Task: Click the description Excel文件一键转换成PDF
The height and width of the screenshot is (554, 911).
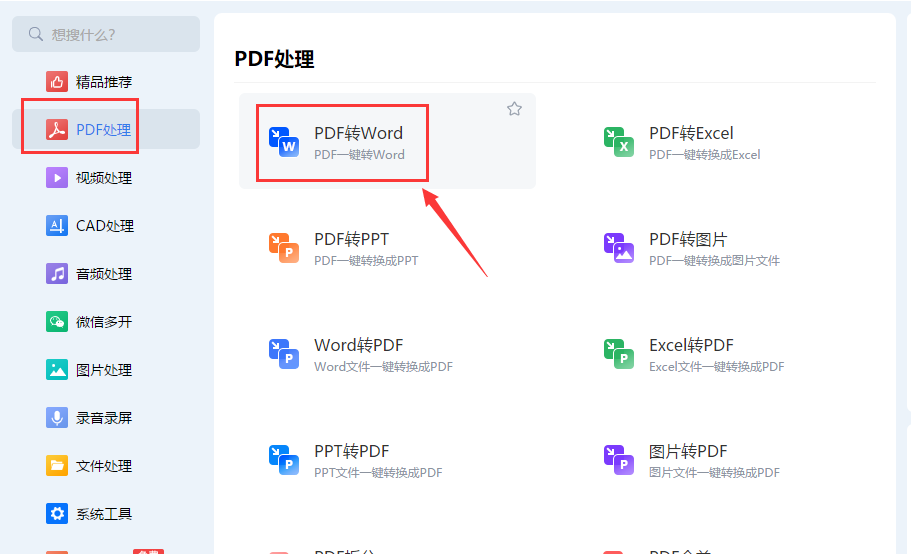Action: pos(716,367)
